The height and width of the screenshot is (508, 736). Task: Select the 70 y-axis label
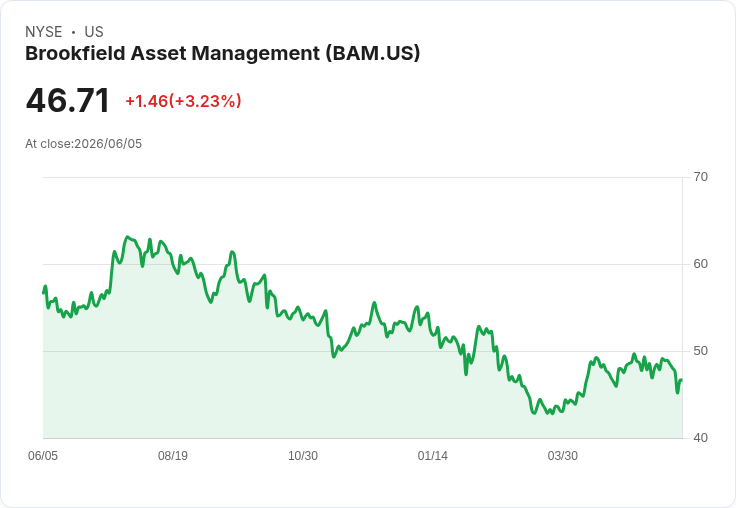pos(700,177)
